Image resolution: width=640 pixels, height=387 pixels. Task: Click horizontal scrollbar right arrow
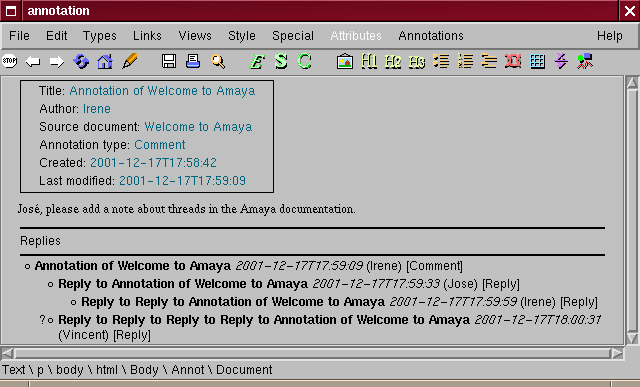[617, 353]
